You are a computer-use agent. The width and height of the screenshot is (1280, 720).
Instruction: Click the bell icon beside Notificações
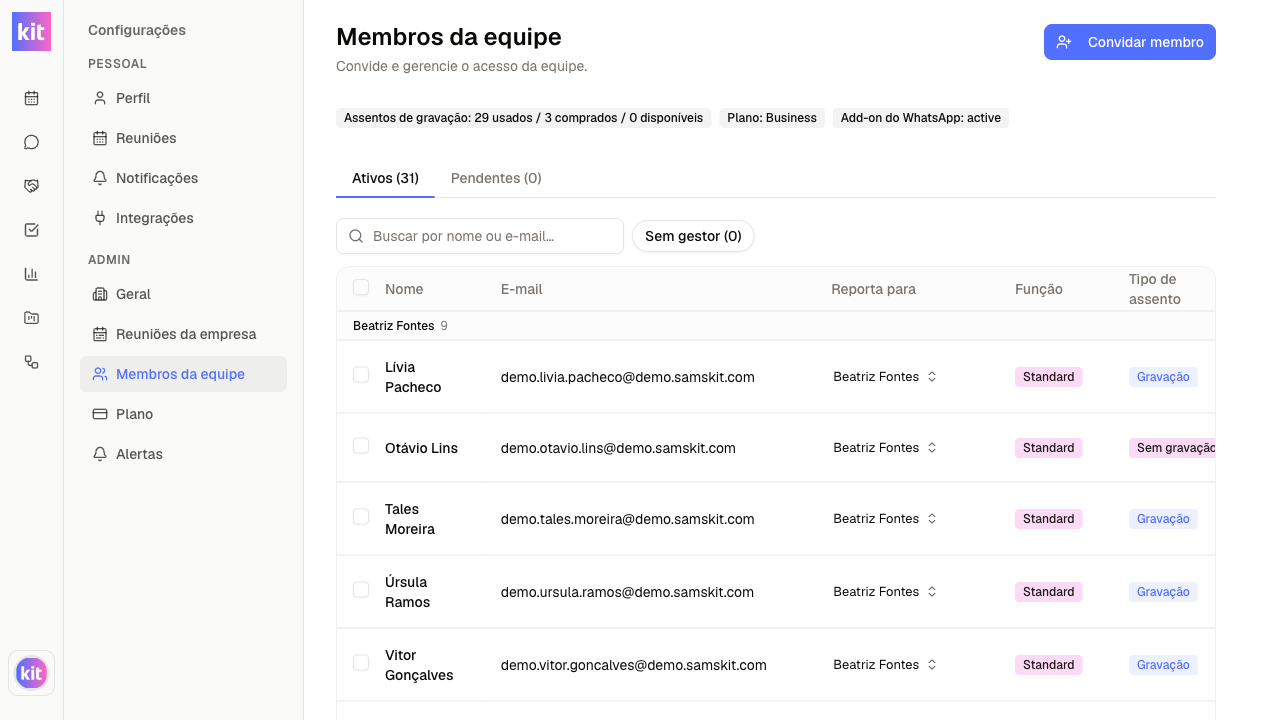(100, 178)
